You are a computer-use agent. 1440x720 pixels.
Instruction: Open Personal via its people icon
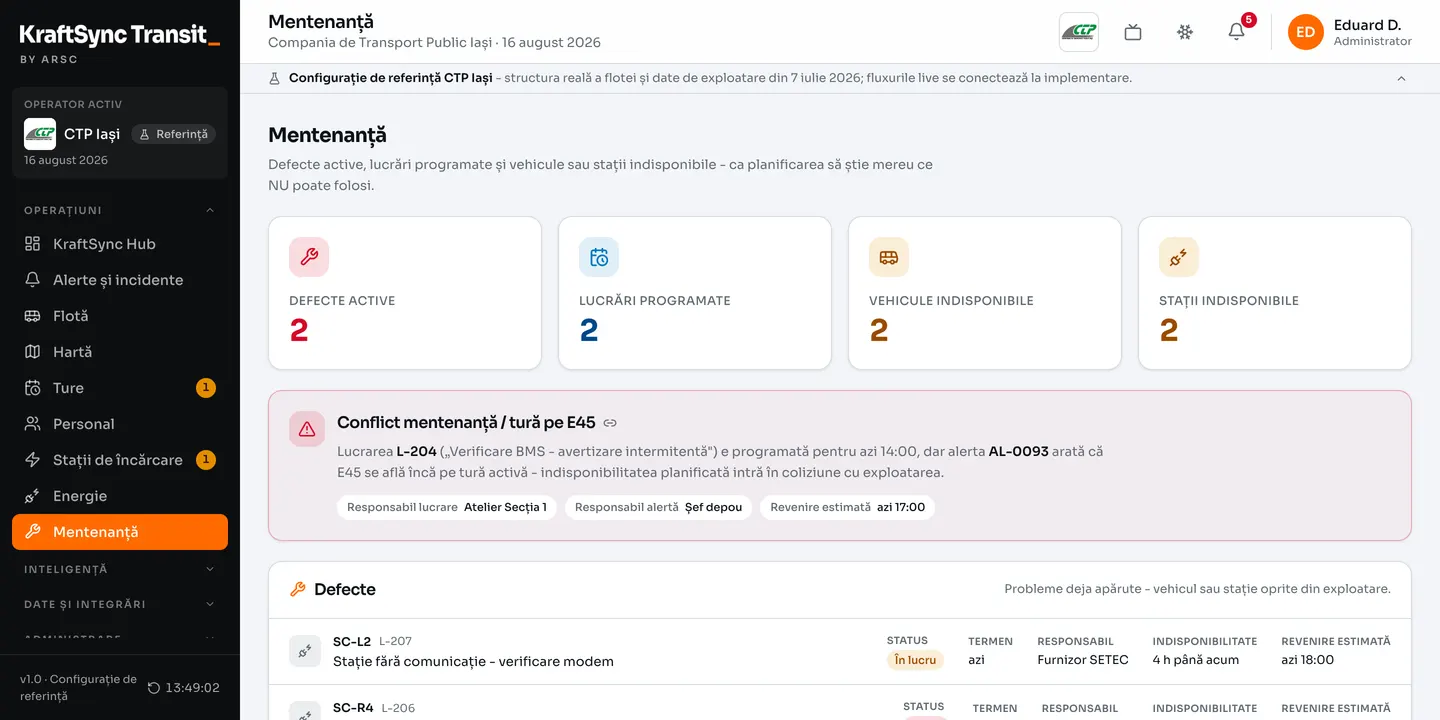[33, 424]
